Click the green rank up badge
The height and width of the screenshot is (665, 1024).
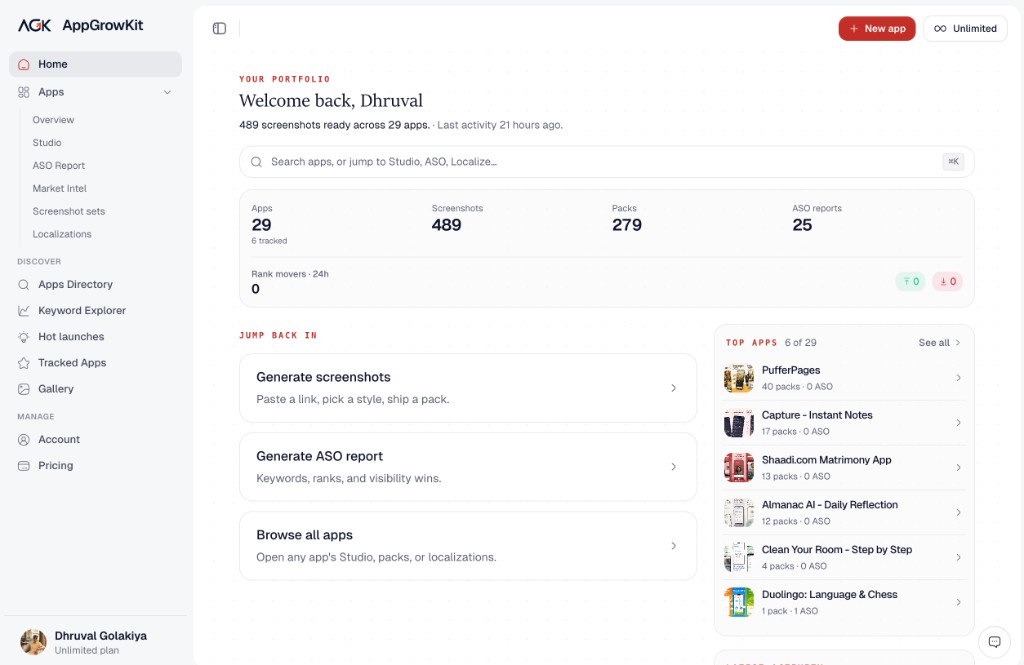pyautogui.click(x=910, y=282)
